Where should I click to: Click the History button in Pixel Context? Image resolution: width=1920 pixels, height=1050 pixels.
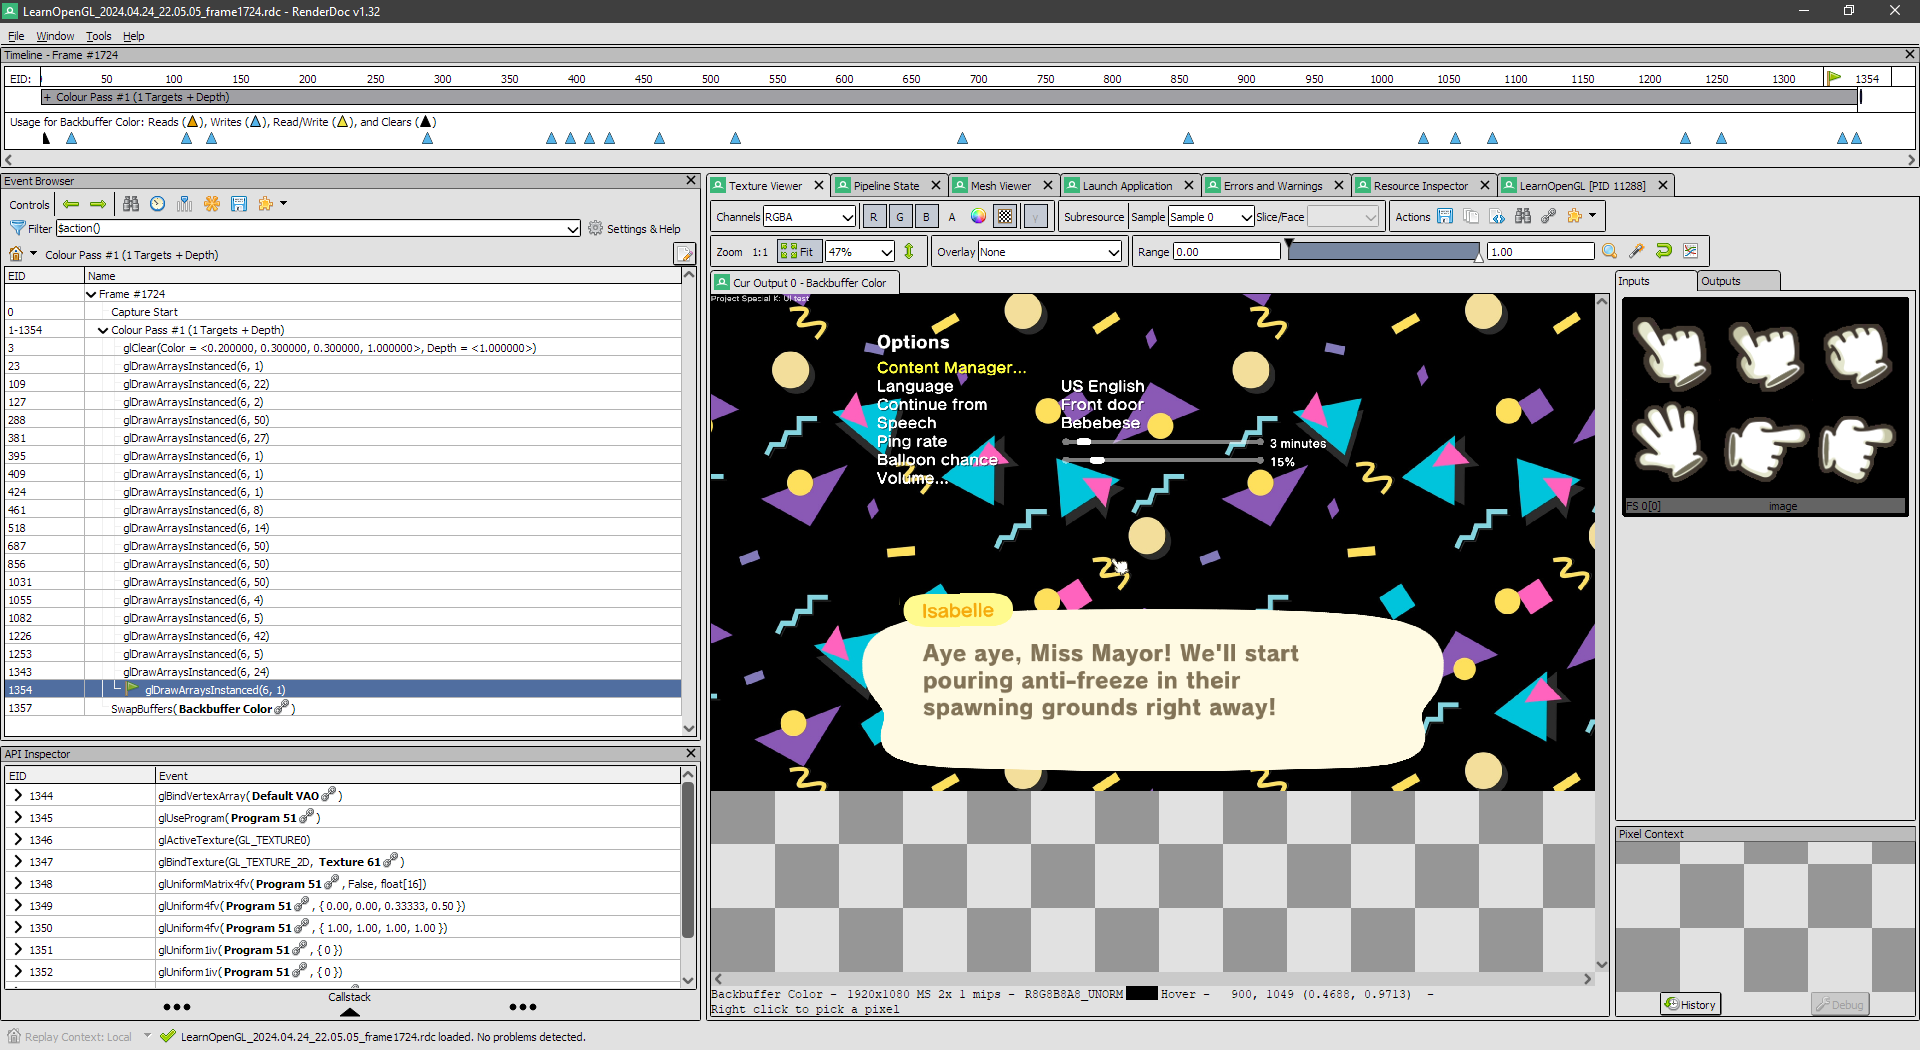click(x=1690, y=1004)
